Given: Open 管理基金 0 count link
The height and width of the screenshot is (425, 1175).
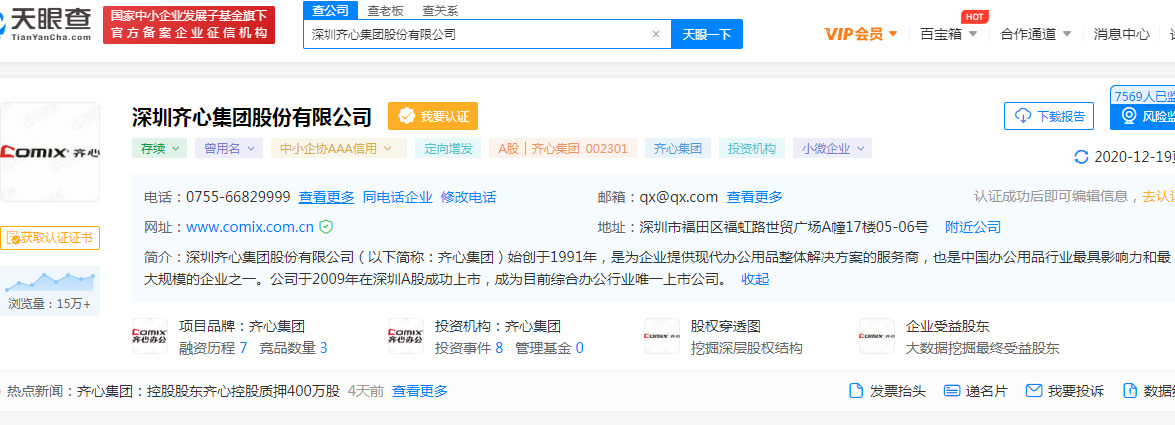Looking at the screenshot, I should click(x=549, y=348).
